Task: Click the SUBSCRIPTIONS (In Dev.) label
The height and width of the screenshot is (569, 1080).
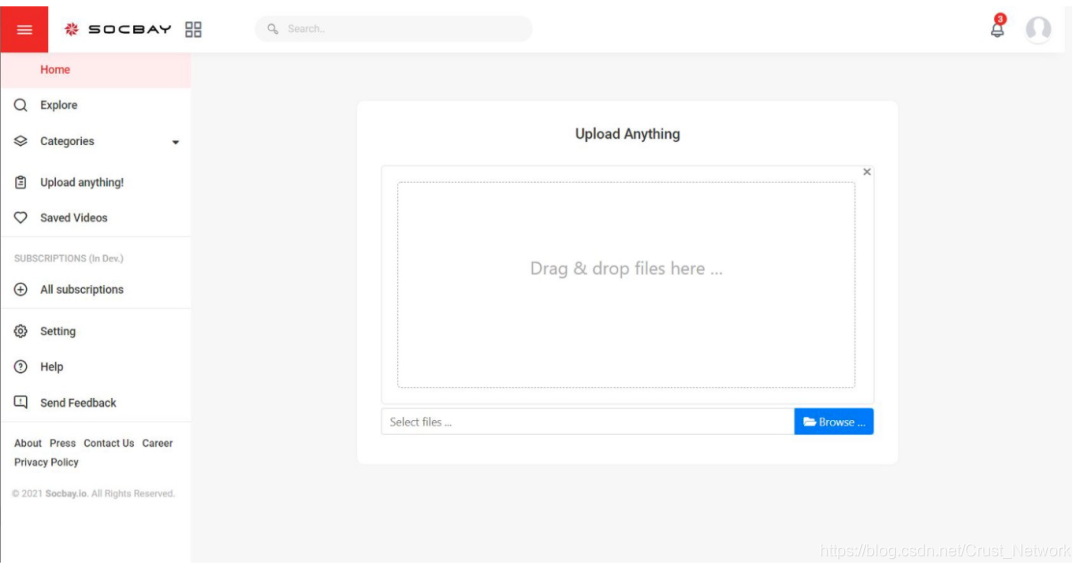Action: tap(69, 258)
